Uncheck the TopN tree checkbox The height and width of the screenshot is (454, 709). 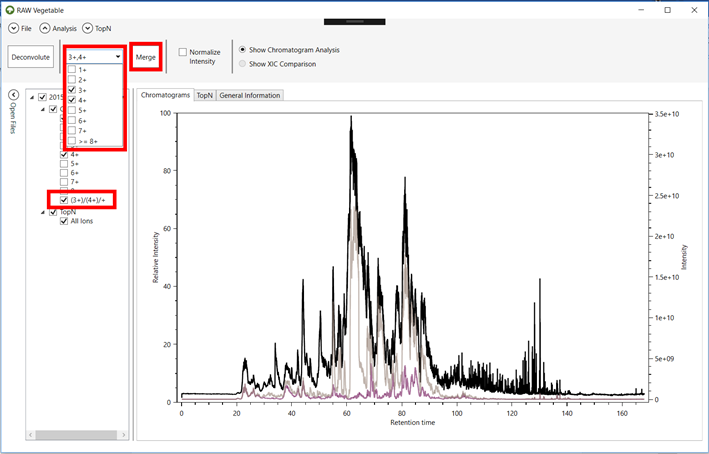click(53, 212)
